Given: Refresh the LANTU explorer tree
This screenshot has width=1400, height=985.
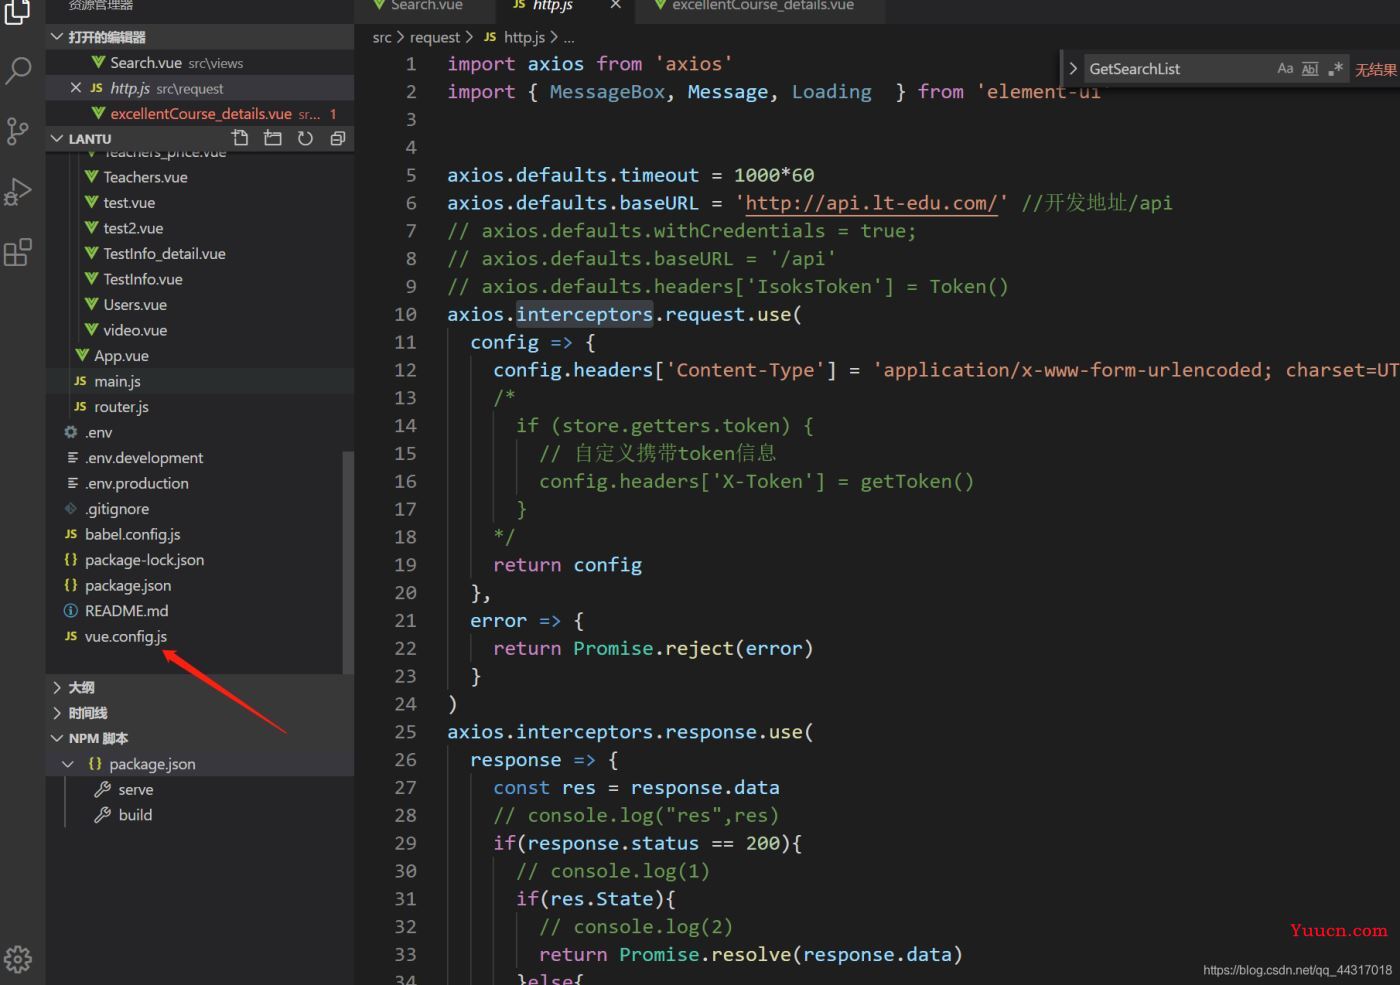Looking at the screenshot, I should [x=305, y=138].
